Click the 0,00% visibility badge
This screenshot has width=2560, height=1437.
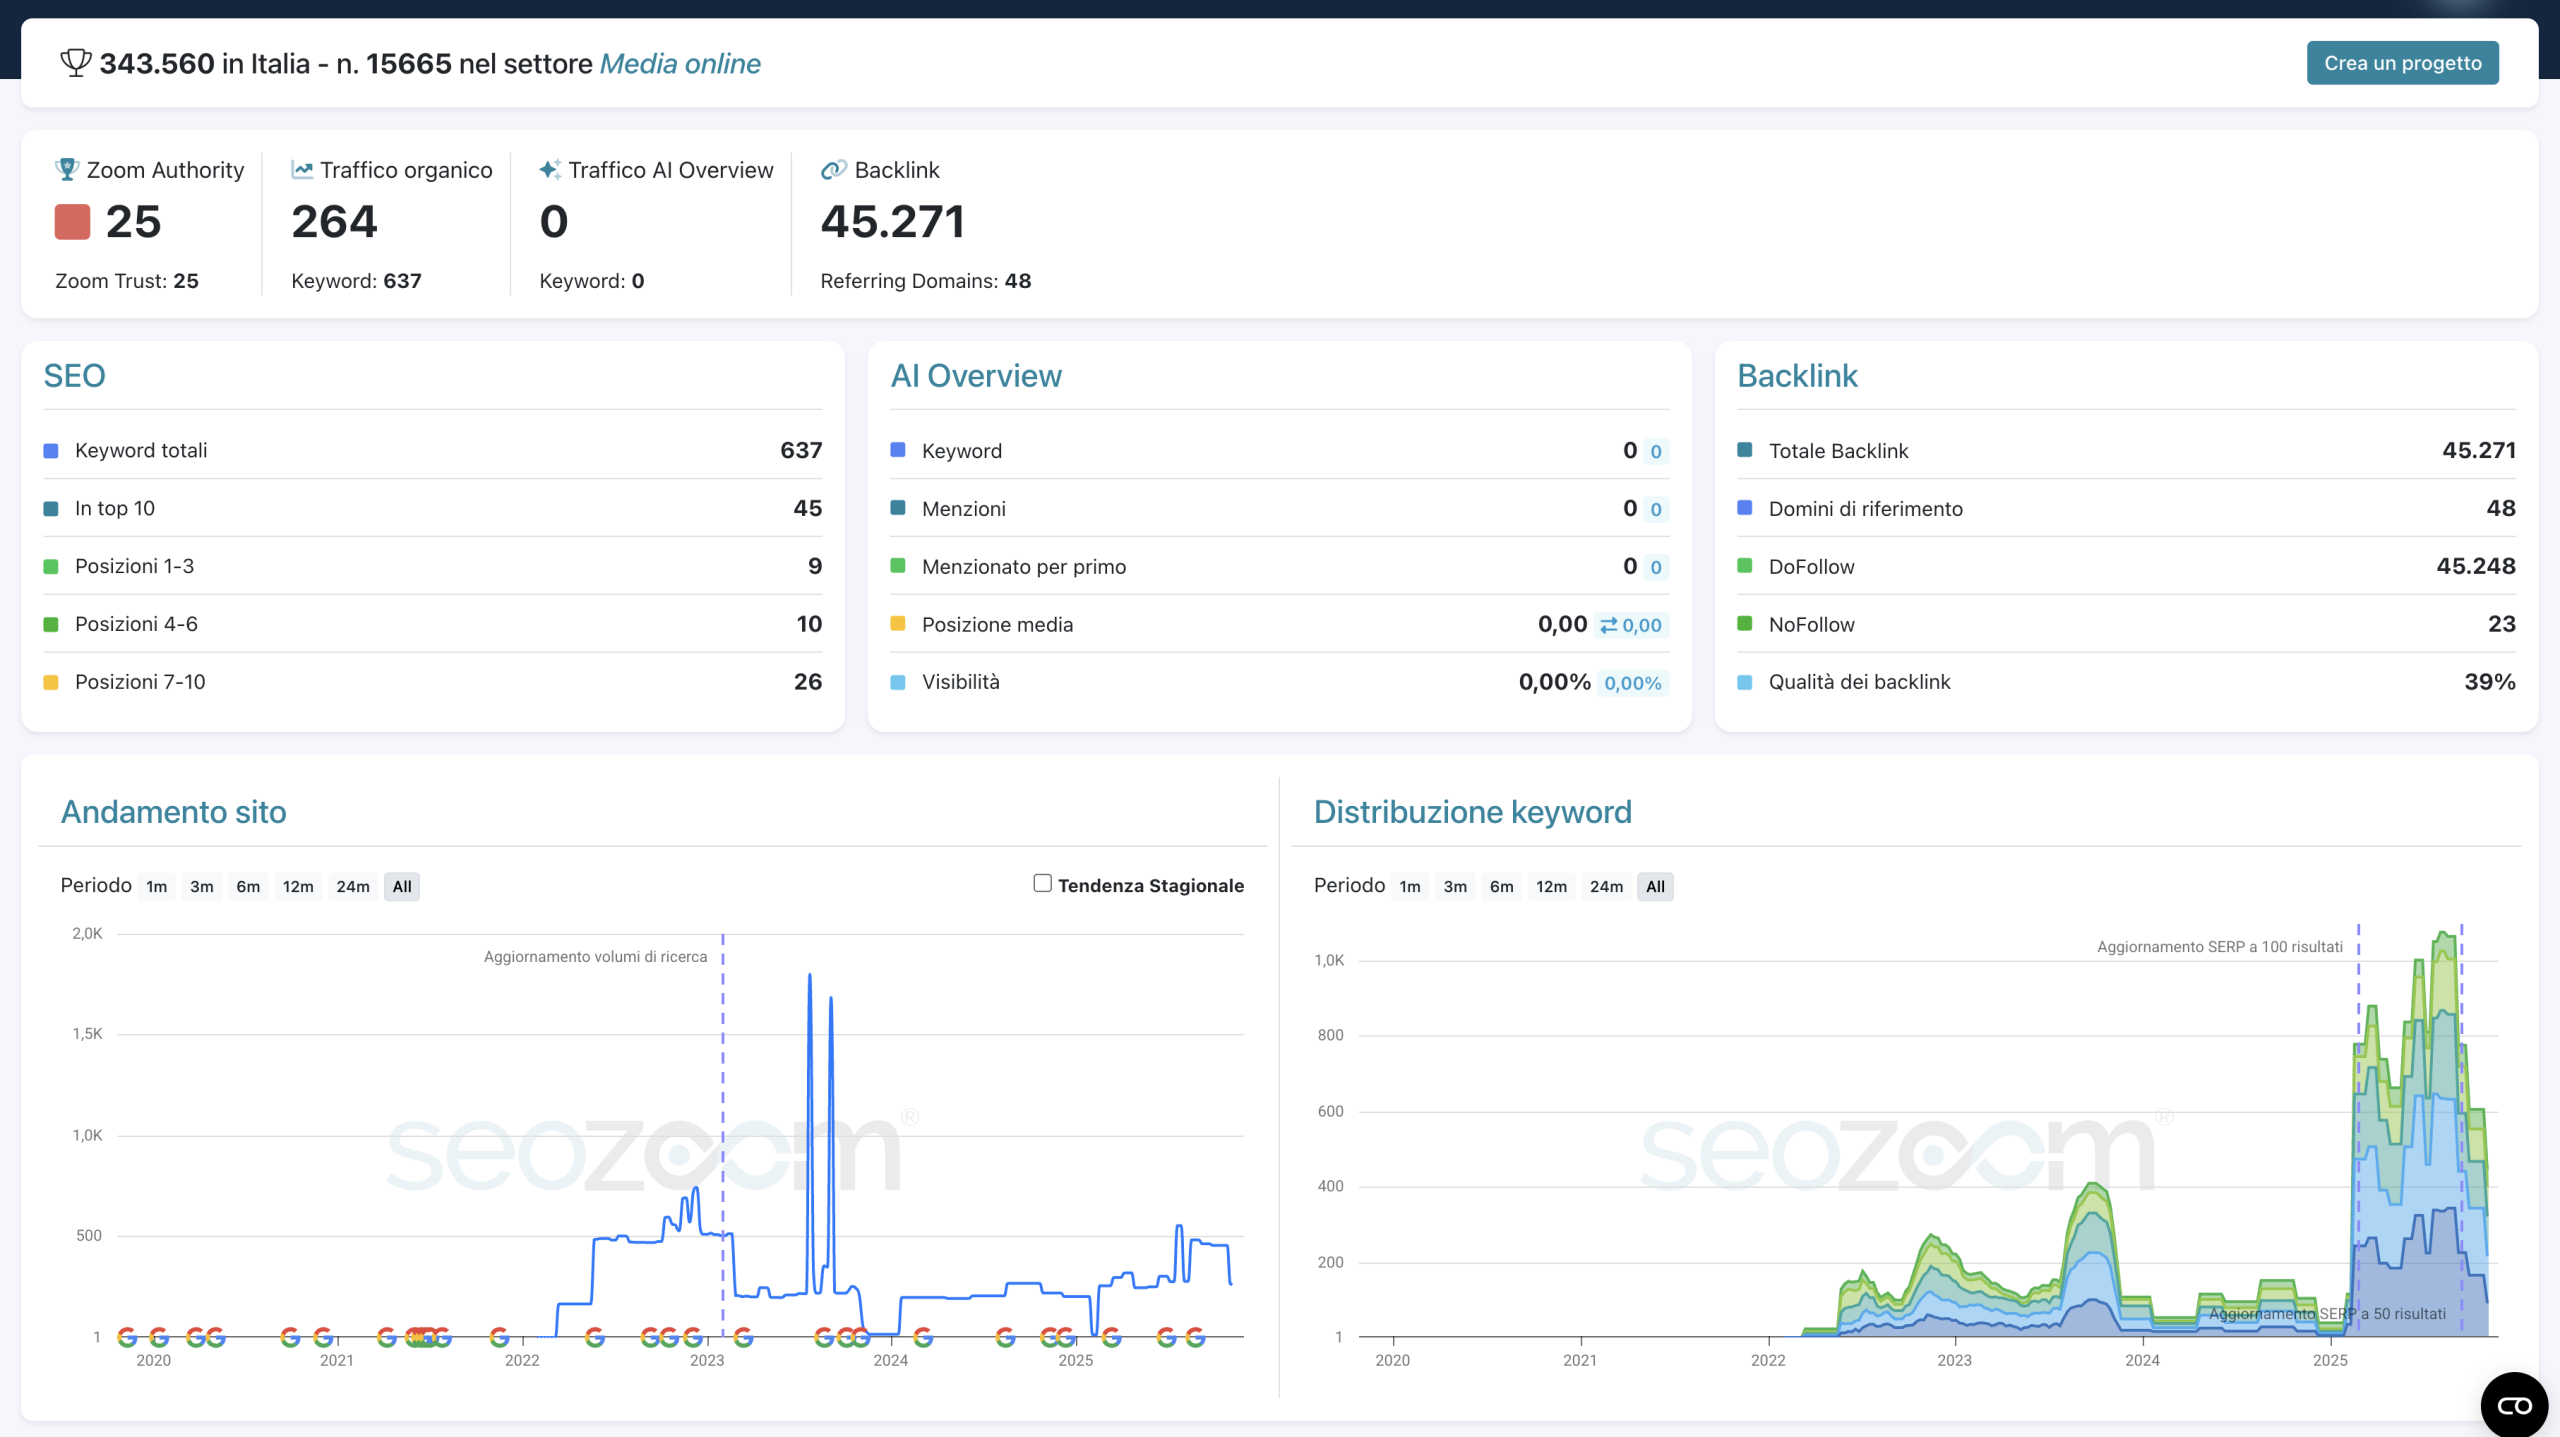(1632, 682)
